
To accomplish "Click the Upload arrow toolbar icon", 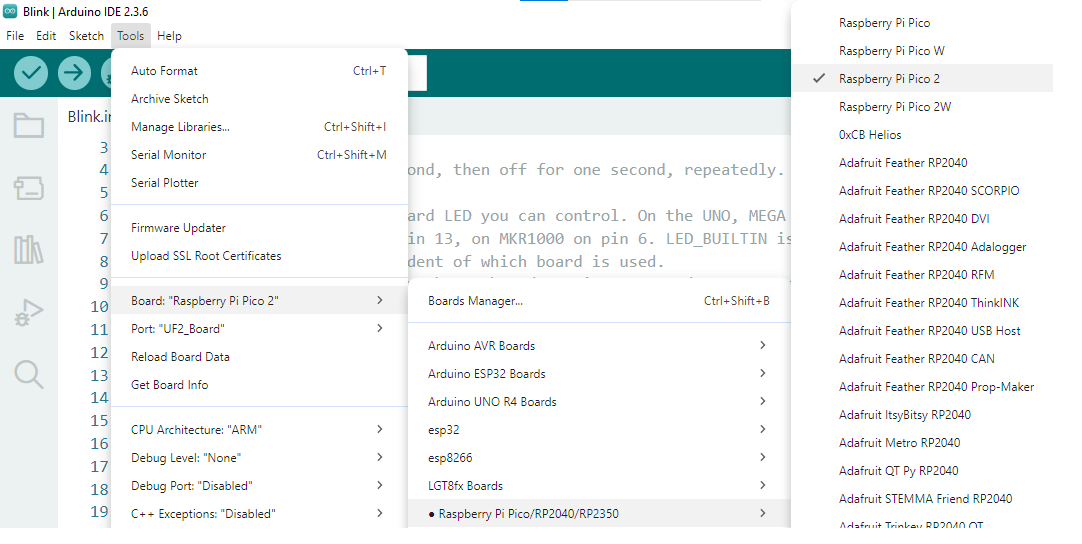I will [74, 73].
